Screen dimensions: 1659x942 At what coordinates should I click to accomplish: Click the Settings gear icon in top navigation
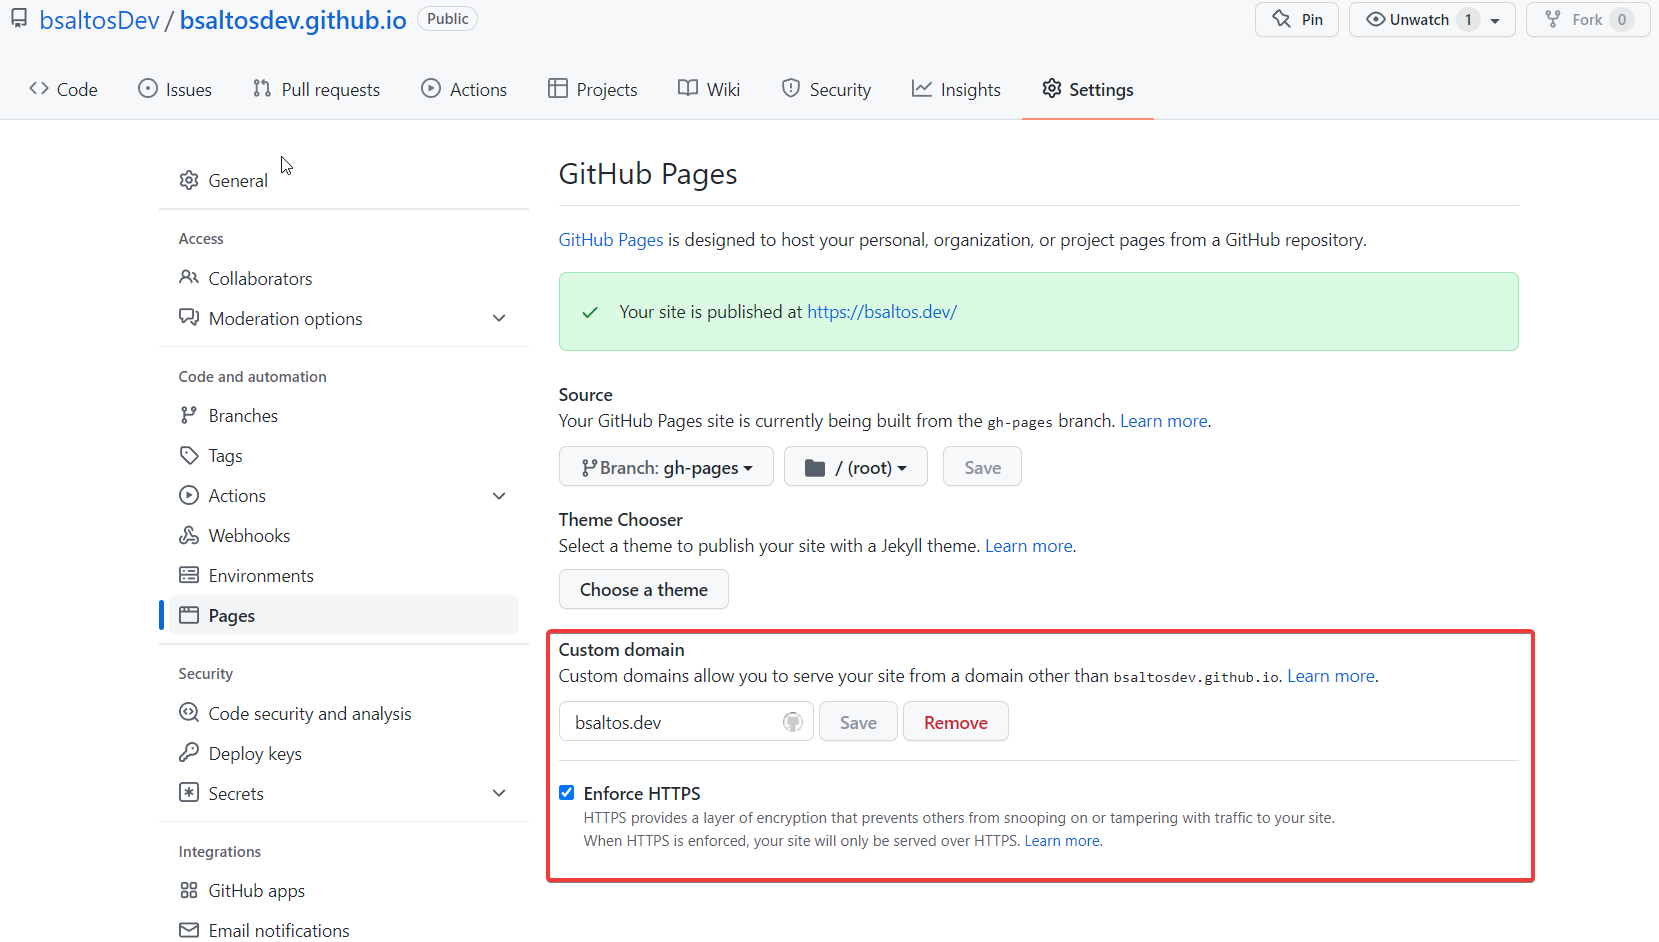pyautogui.click(x=1052, y=89)
